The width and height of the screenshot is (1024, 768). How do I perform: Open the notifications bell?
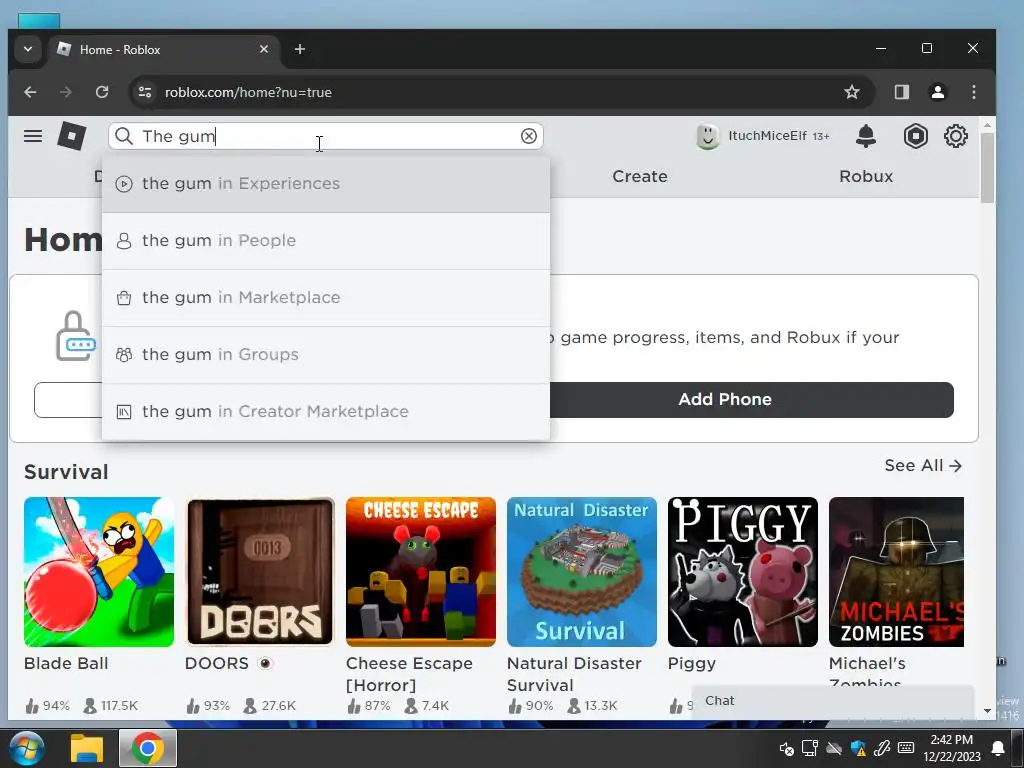click(866, 136)
